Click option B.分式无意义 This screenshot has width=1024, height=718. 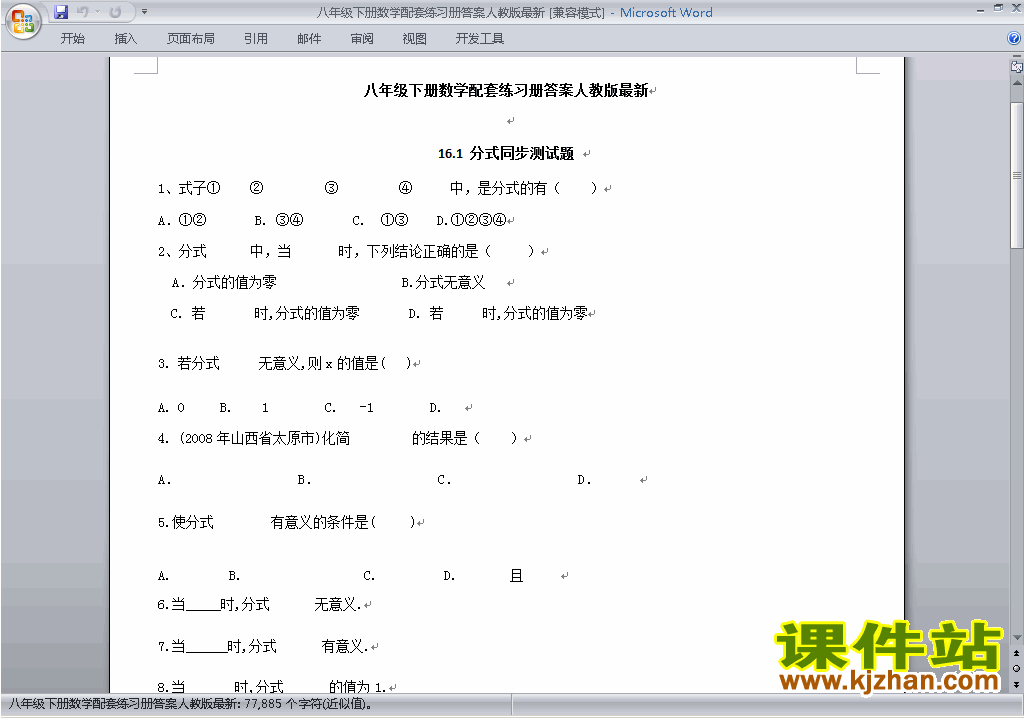[x=443, y=282]
